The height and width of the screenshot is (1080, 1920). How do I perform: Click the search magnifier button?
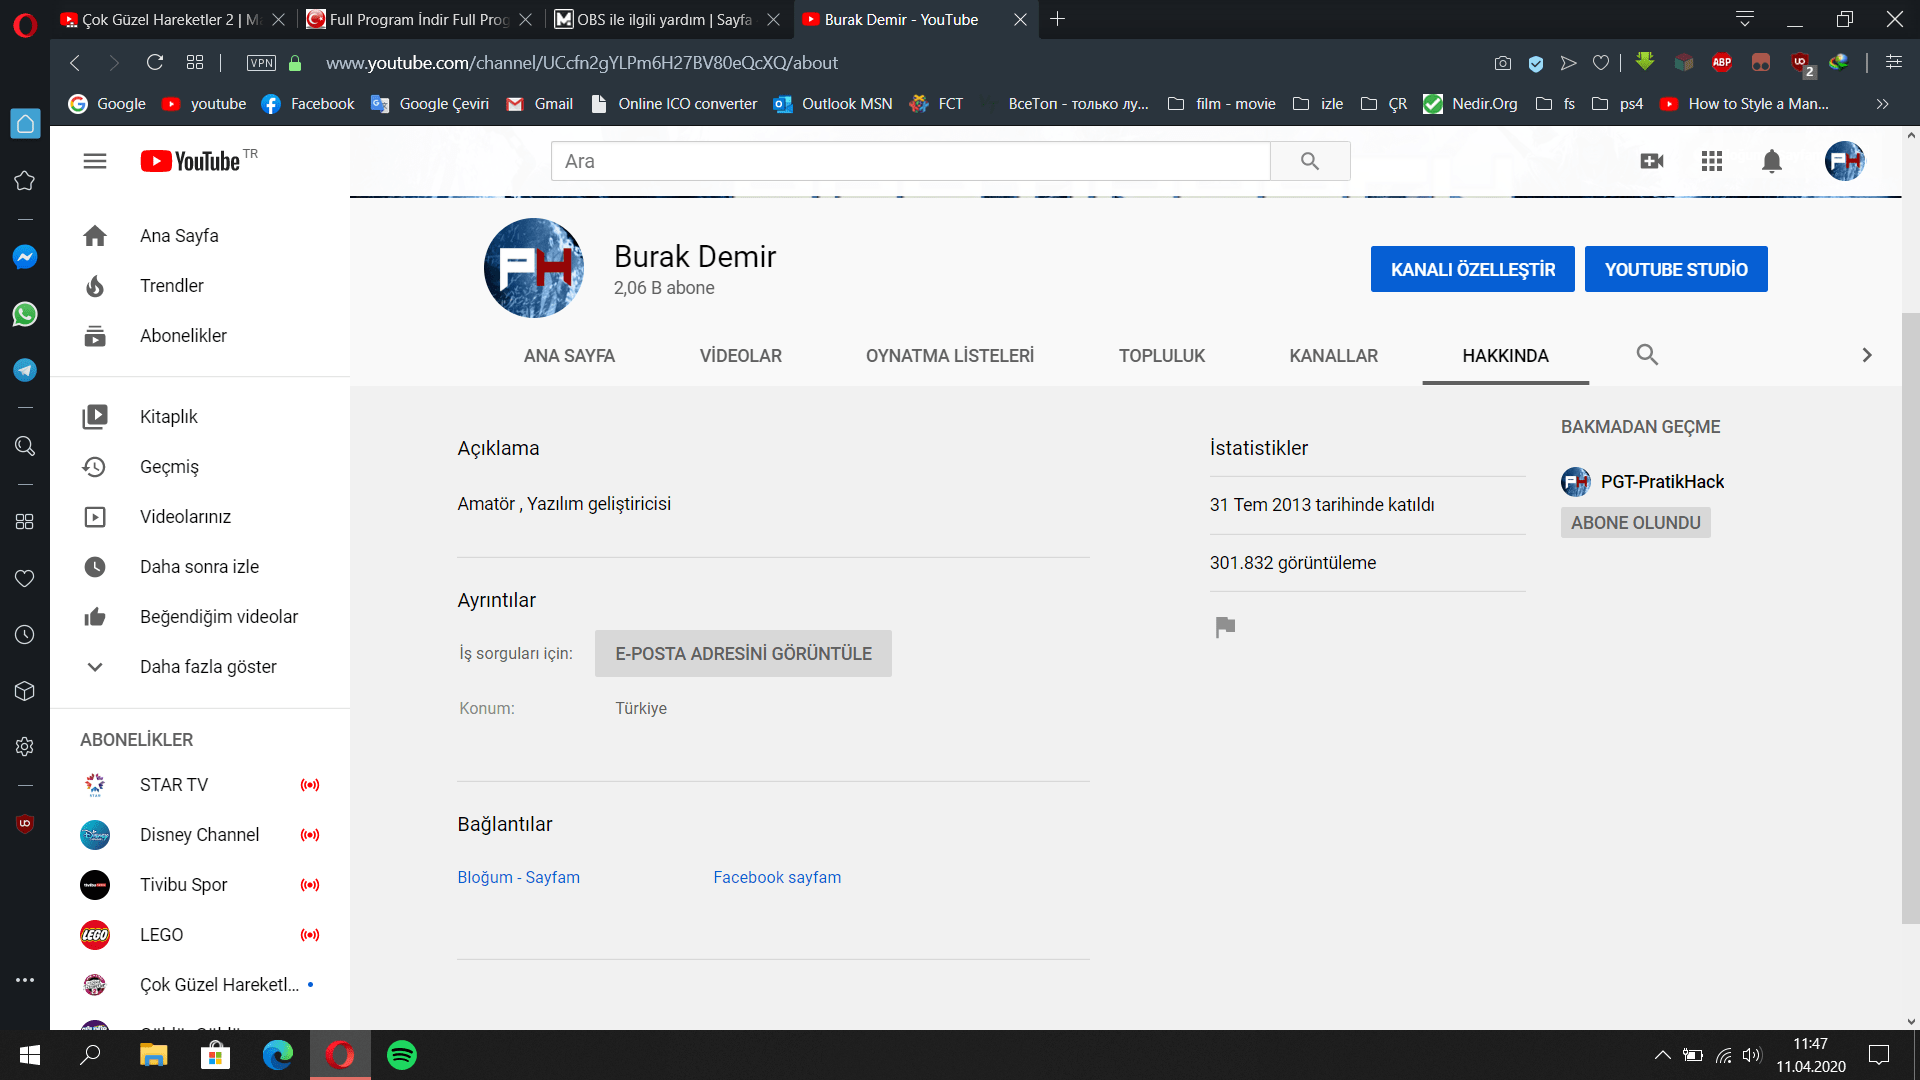click(1310, 161)
